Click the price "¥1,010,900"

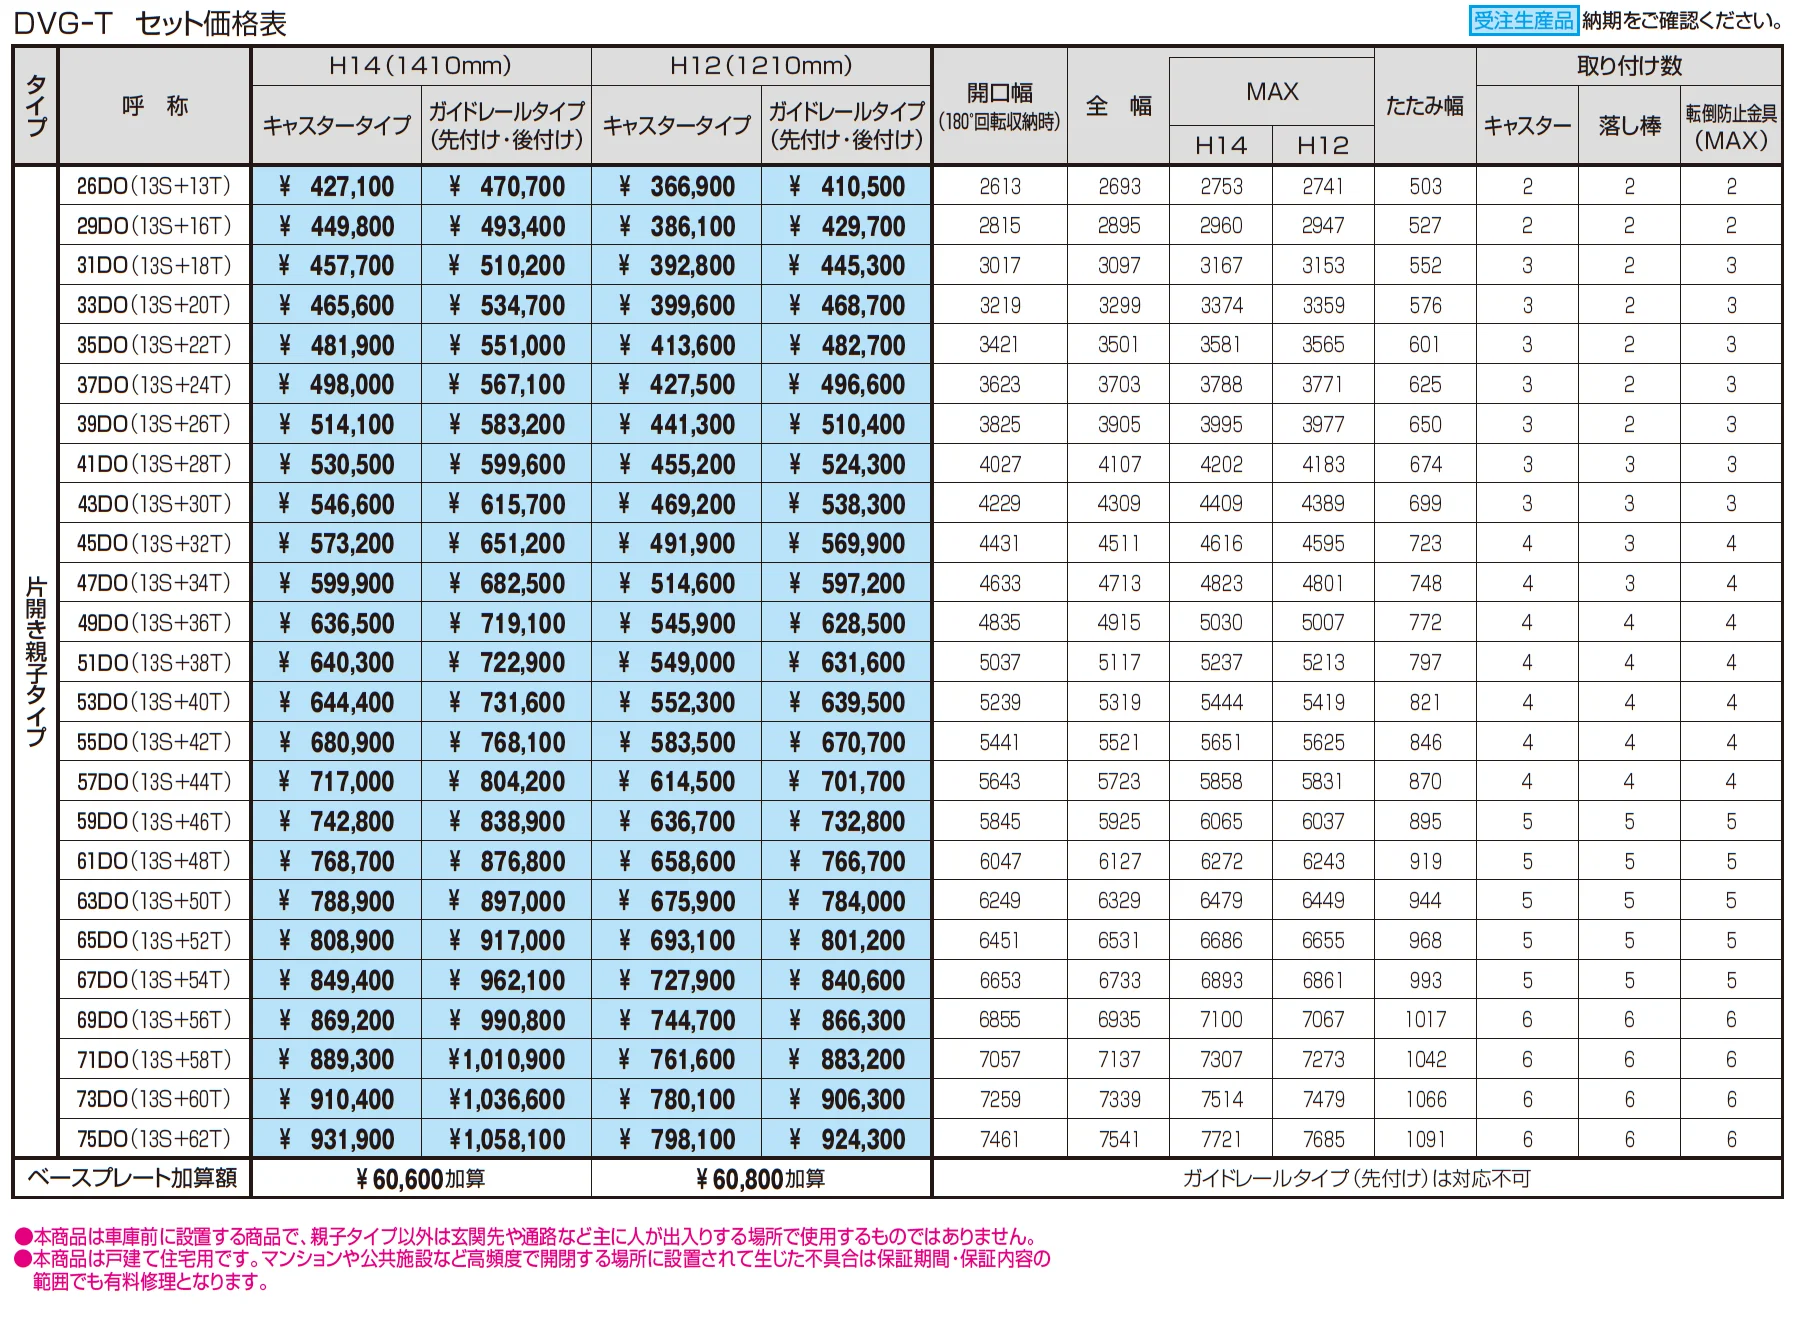(x=507, y=1060)
